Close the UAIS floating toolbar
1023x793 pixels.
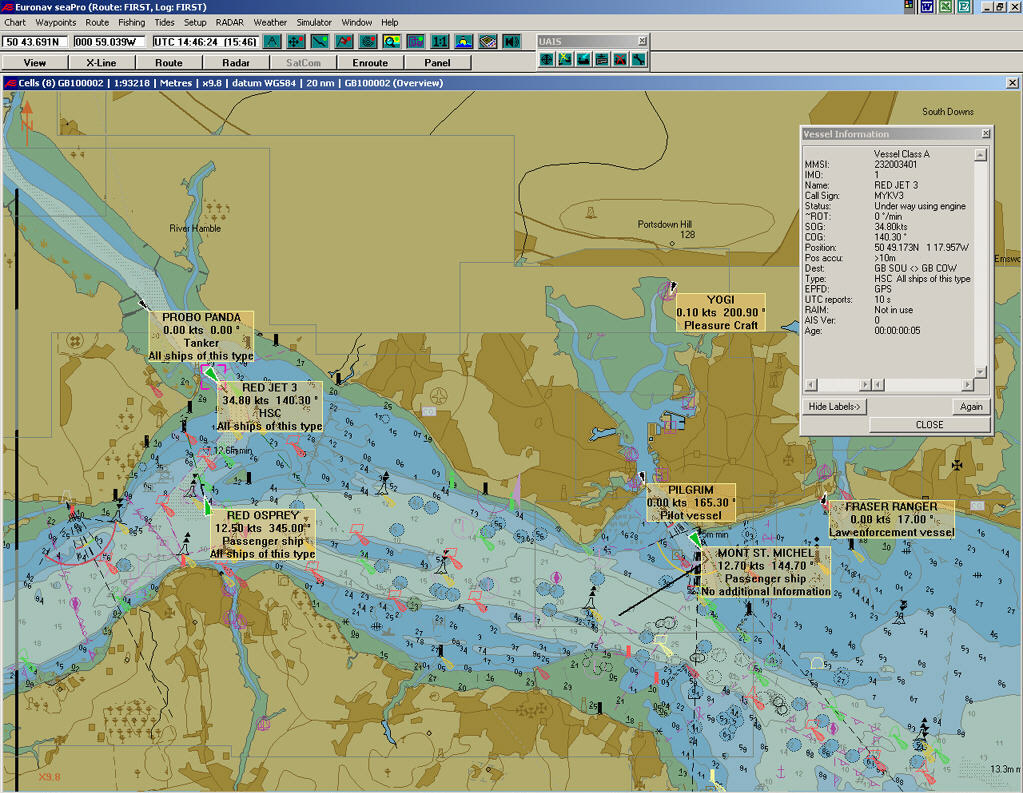point(642,41)
